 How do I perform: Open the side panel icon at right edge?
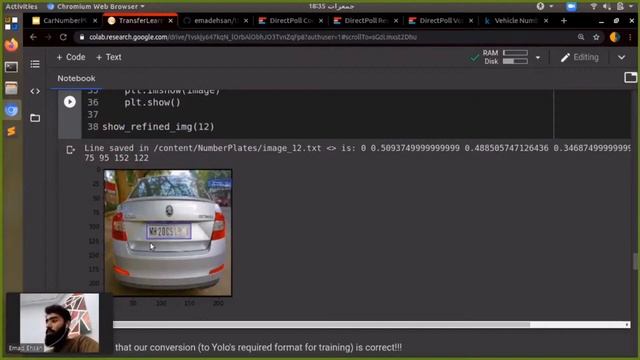click(x=631, y=78)
